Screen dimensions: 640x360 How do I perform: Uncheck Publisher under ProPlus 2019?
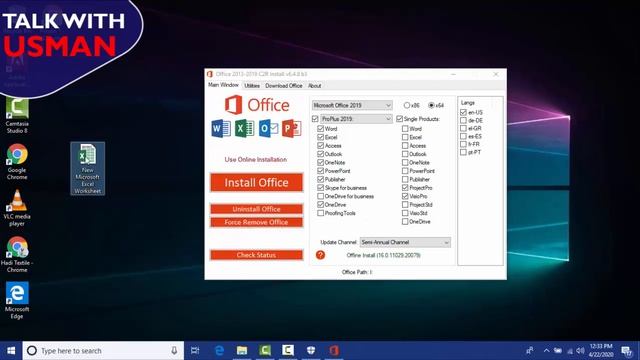click(320, 179)
